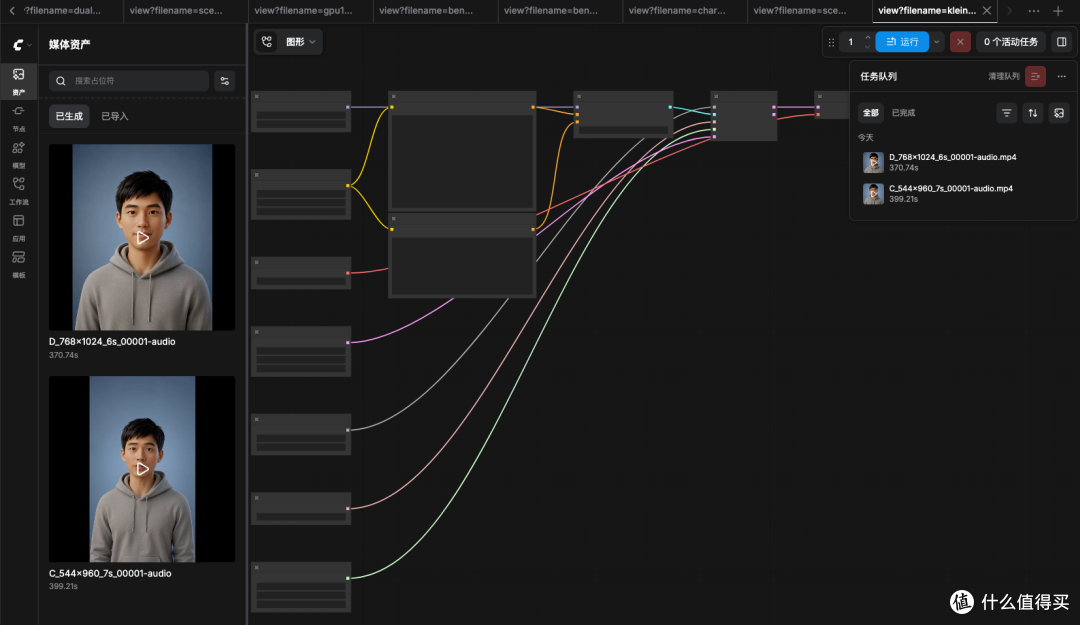Screen dimensions: 1080x625
Task: Expand the ComfyUI logo dropdown chevron
Action: (x=30, y=45)
